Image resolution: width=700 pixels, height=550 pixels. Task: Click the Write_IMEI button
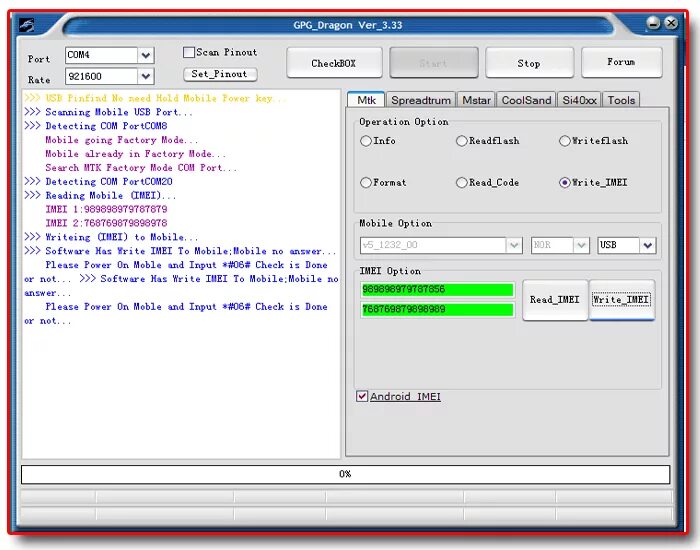[621, 300]
